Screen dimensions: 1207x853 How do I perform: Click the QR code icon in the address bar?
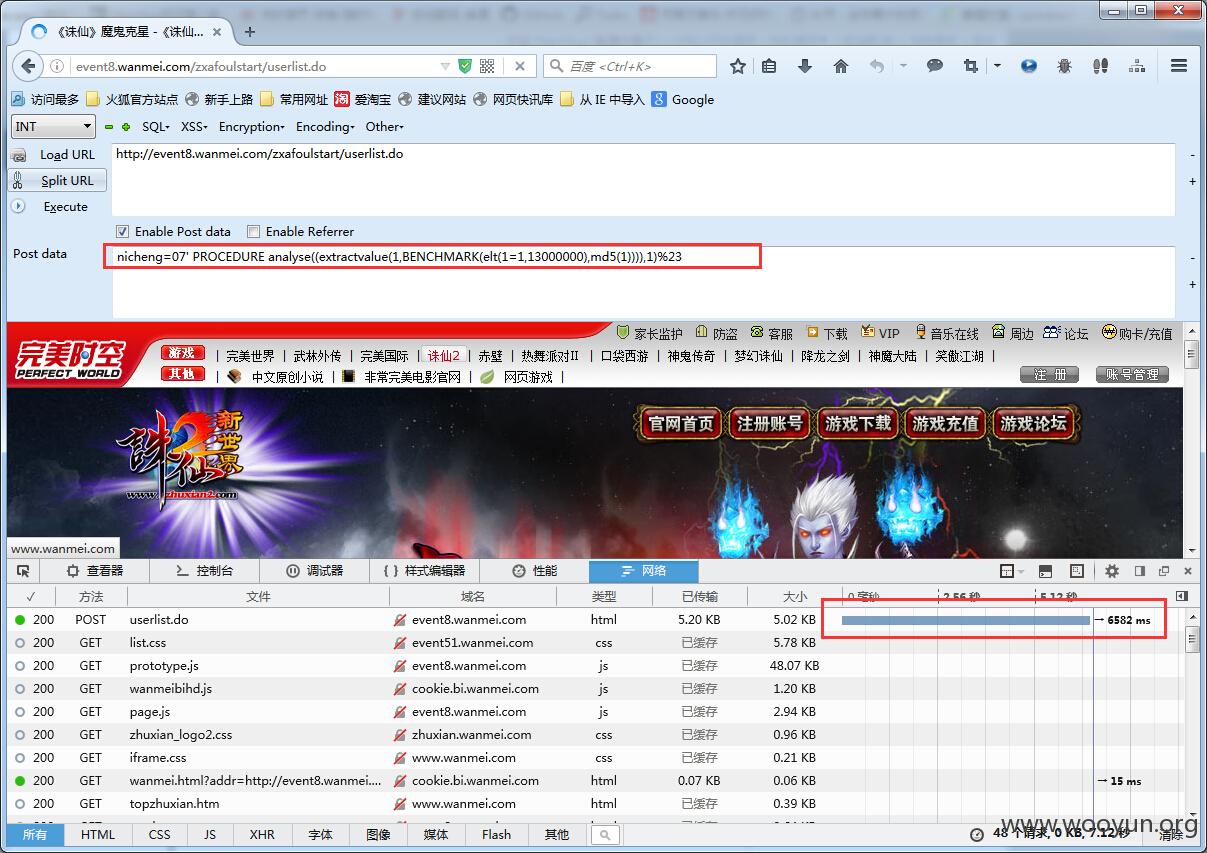(488, 66)
